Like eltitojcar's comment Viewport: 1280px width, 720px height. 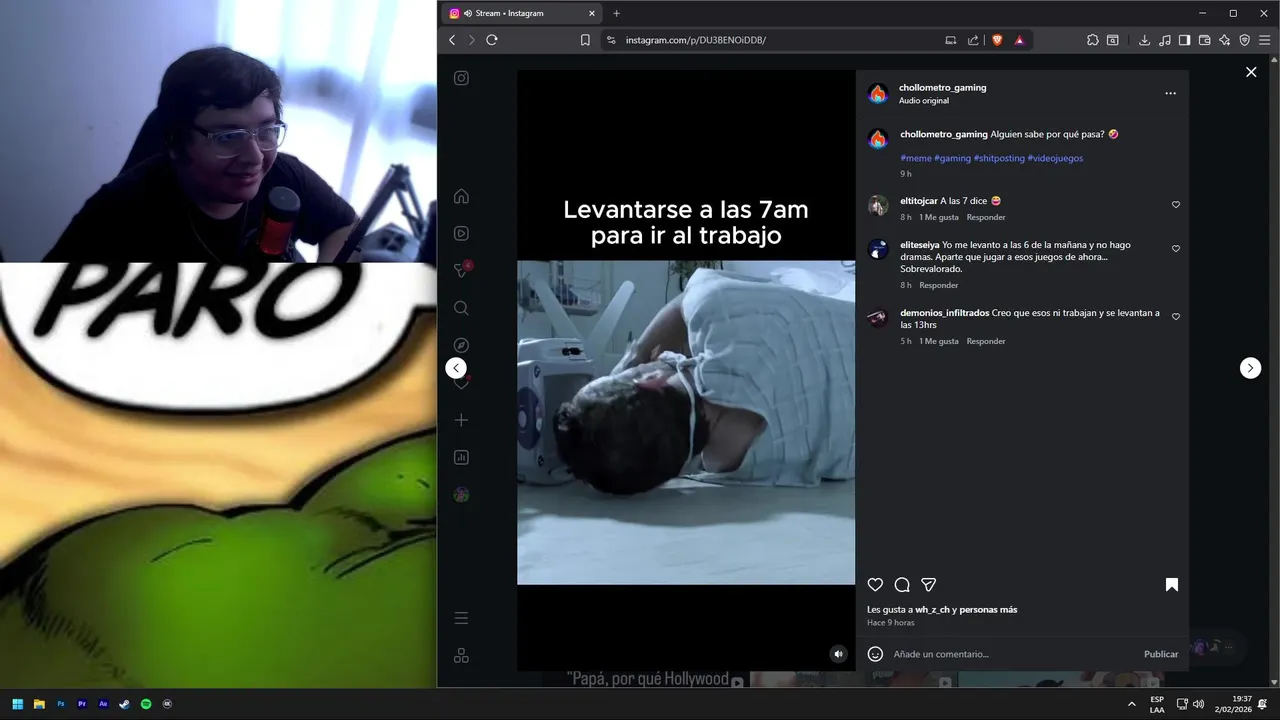click(1176, 204)
